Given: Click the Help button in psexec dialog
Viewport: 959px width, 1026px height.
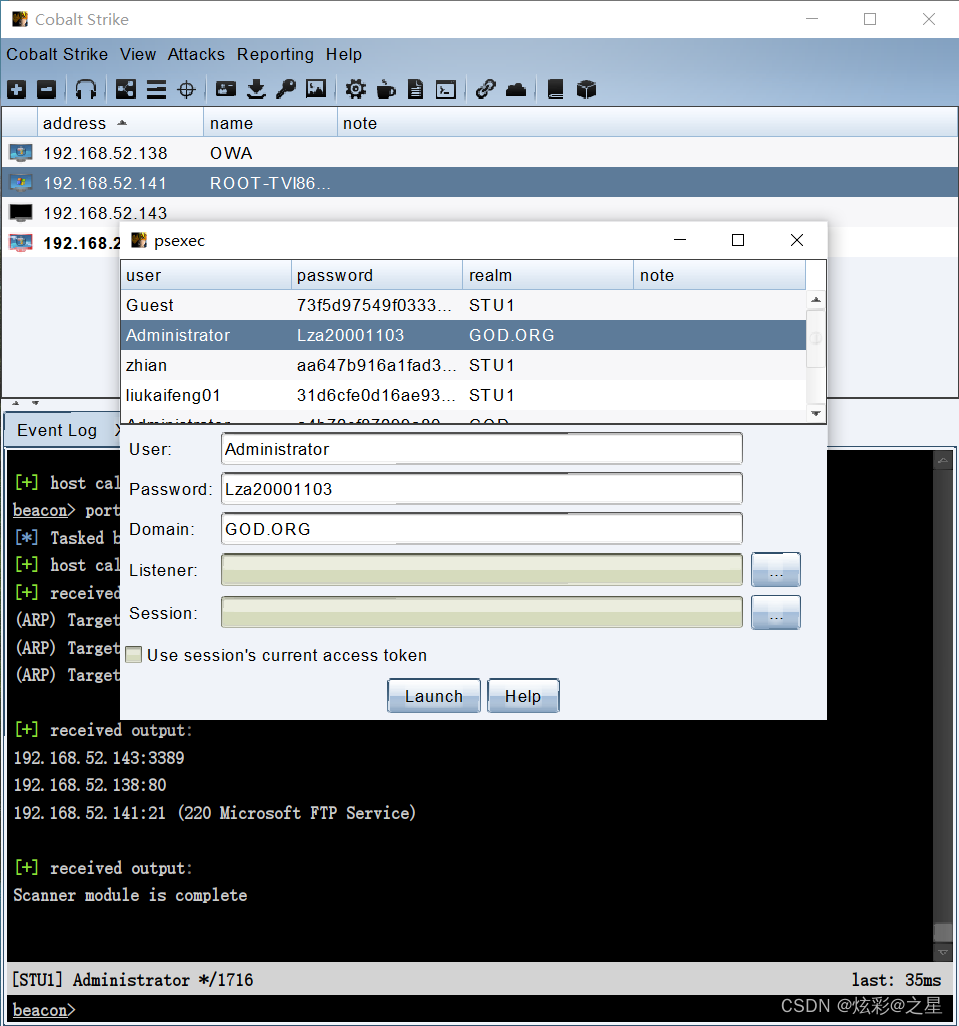Looking at the screenshot, I should [x=523, y=696].
